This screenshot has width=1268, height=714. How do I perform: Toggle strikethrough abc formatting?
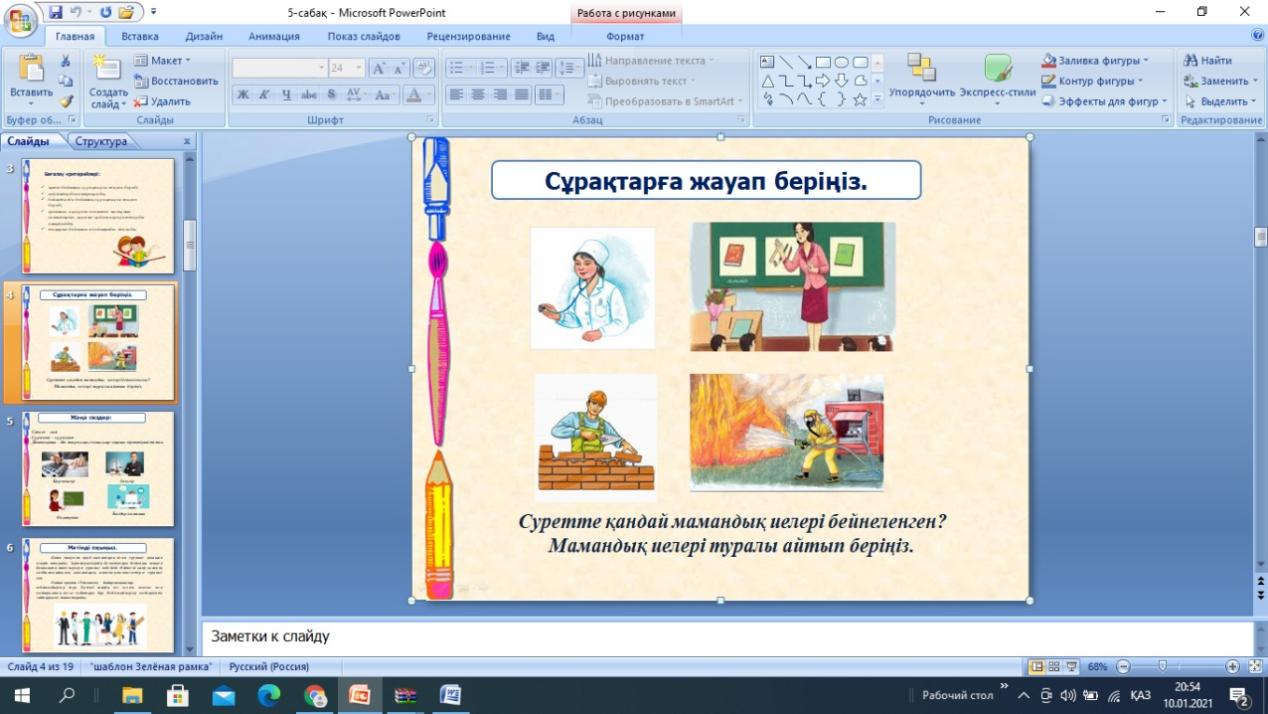tap(308, 95)
